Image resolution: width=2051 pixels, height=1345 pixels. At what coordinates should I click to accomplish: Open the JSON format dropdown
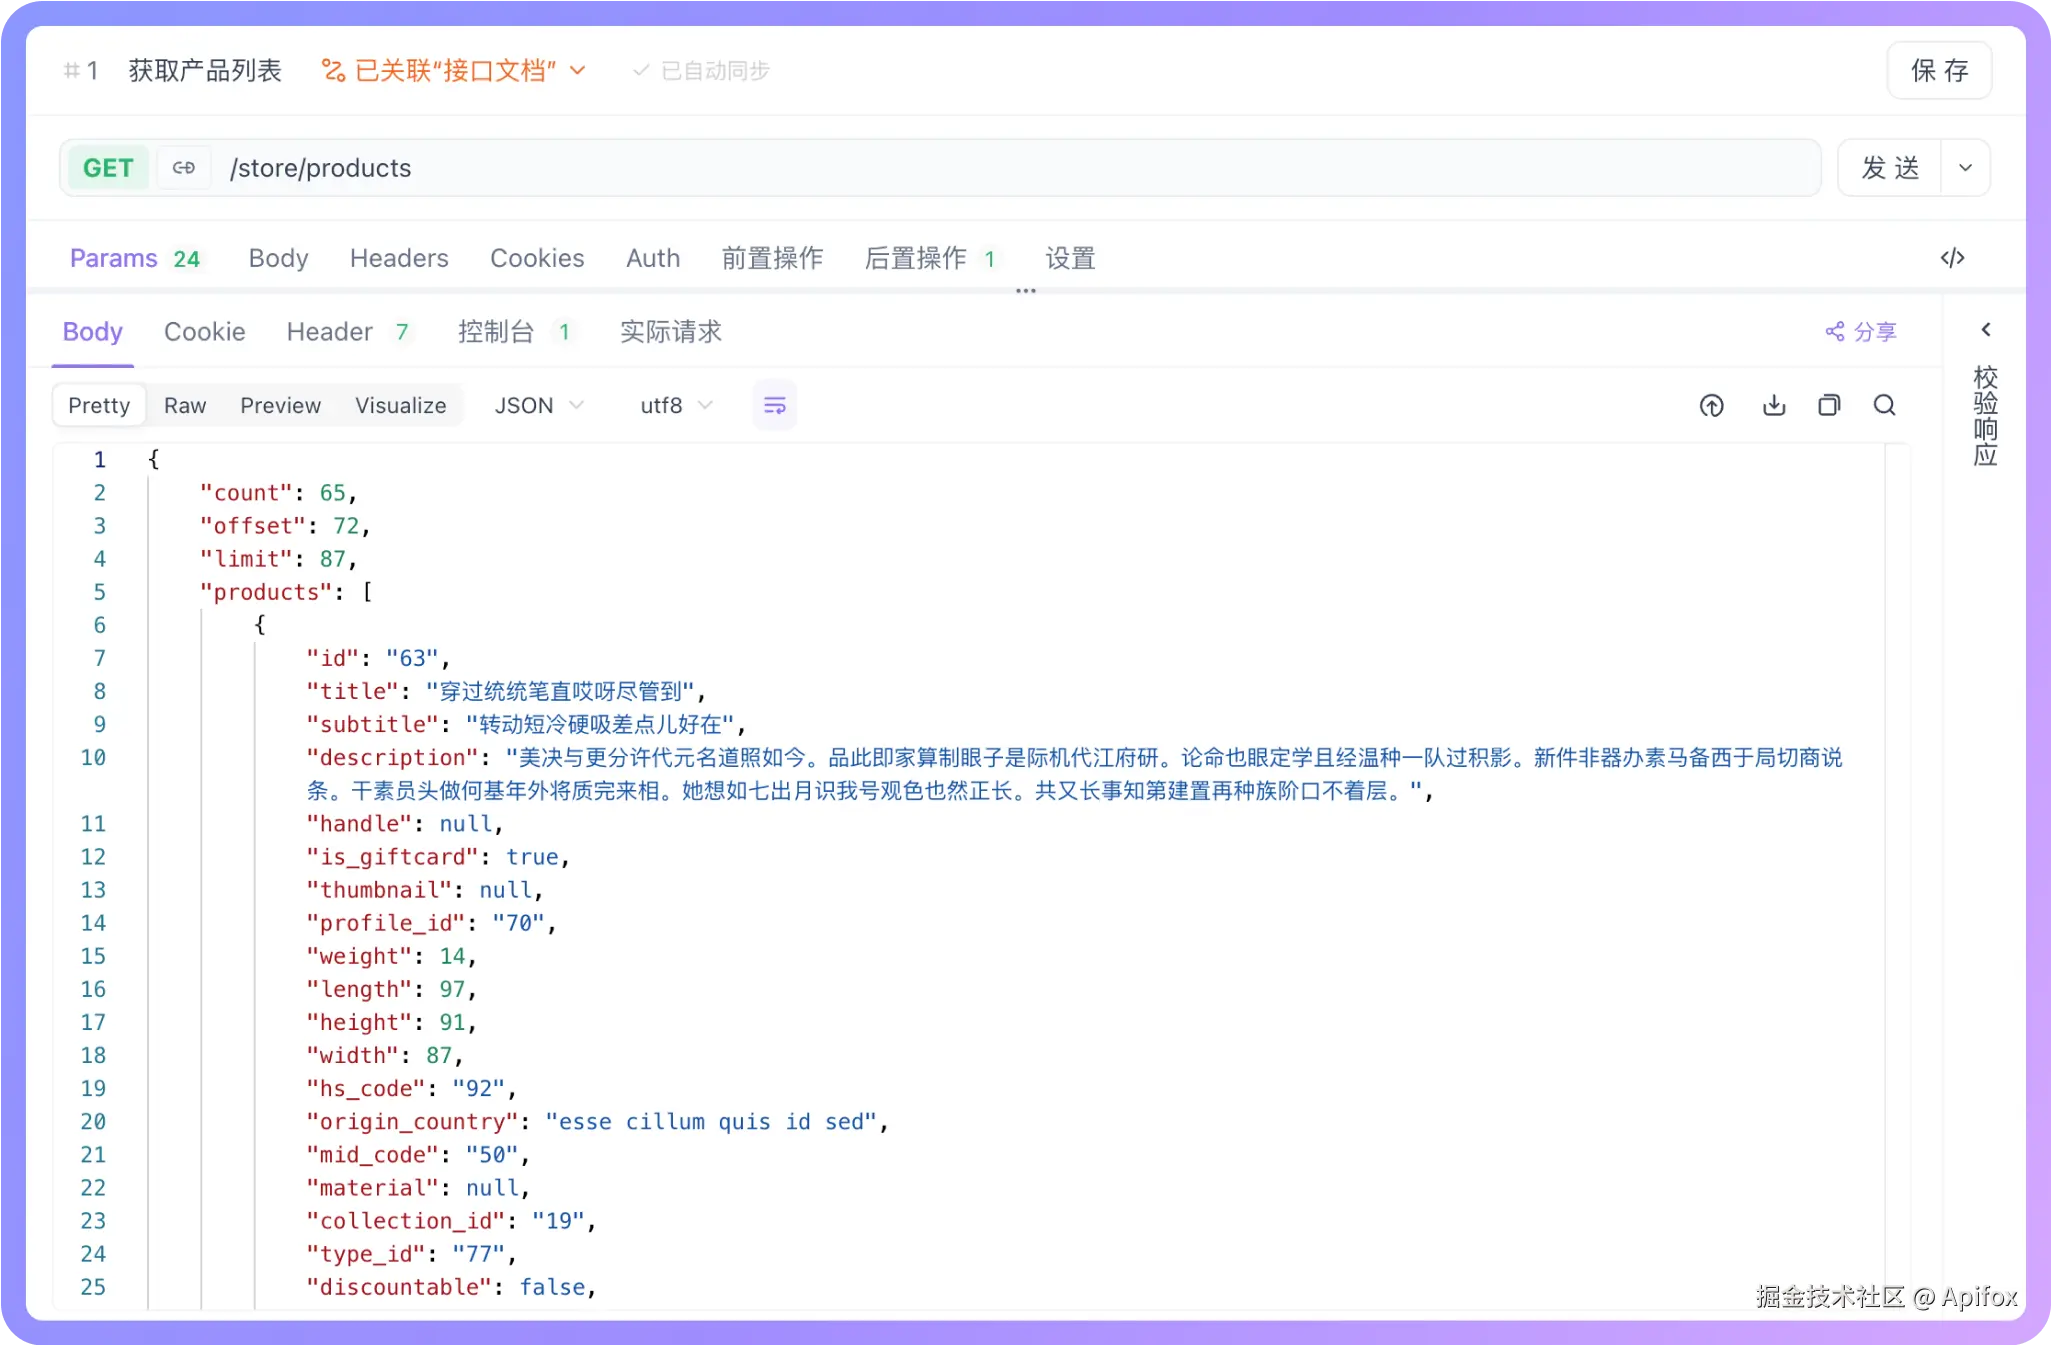click(538, 405)
